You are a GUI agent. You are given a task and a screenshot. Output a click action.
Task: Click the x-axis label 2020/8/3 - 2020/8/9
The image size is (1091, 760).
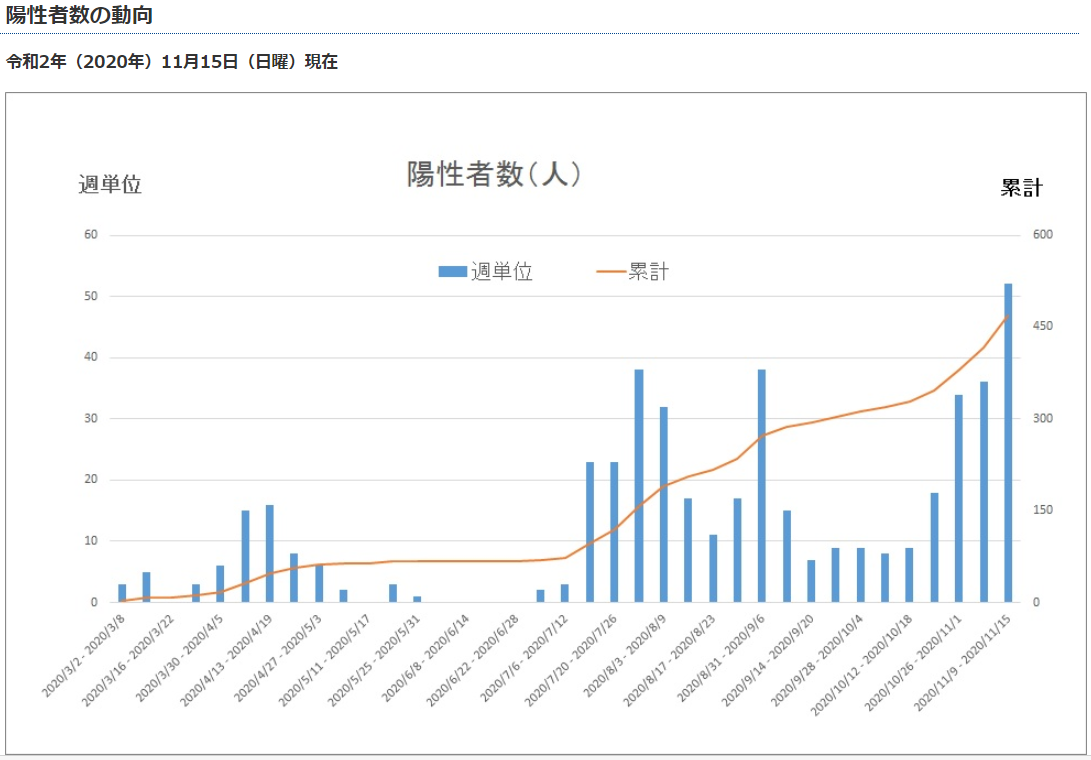coord(626,656)
